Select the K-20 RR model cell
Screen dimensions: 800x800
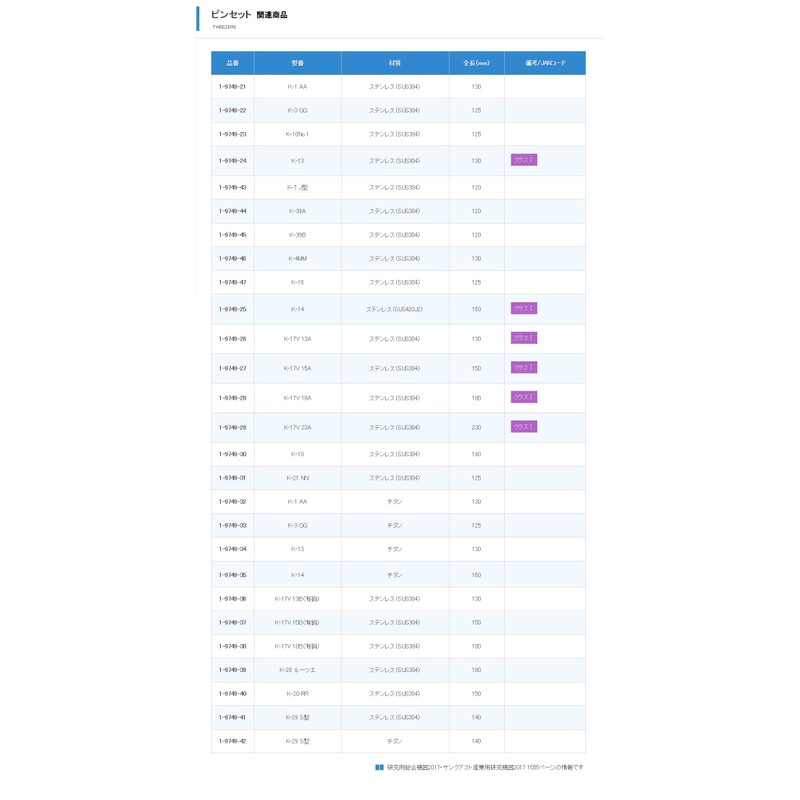tap(297, 694)
